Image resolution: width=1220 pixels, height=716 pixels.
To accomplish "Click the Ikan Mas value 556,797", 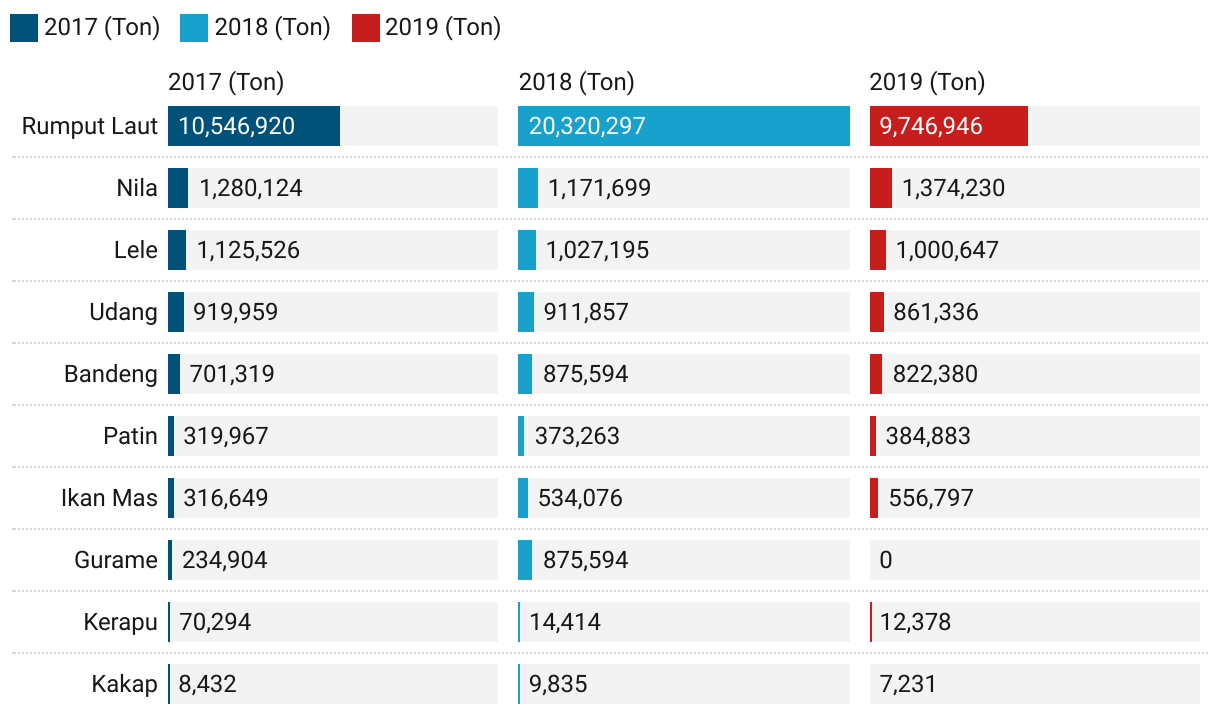I will click(x=931, y=498).
